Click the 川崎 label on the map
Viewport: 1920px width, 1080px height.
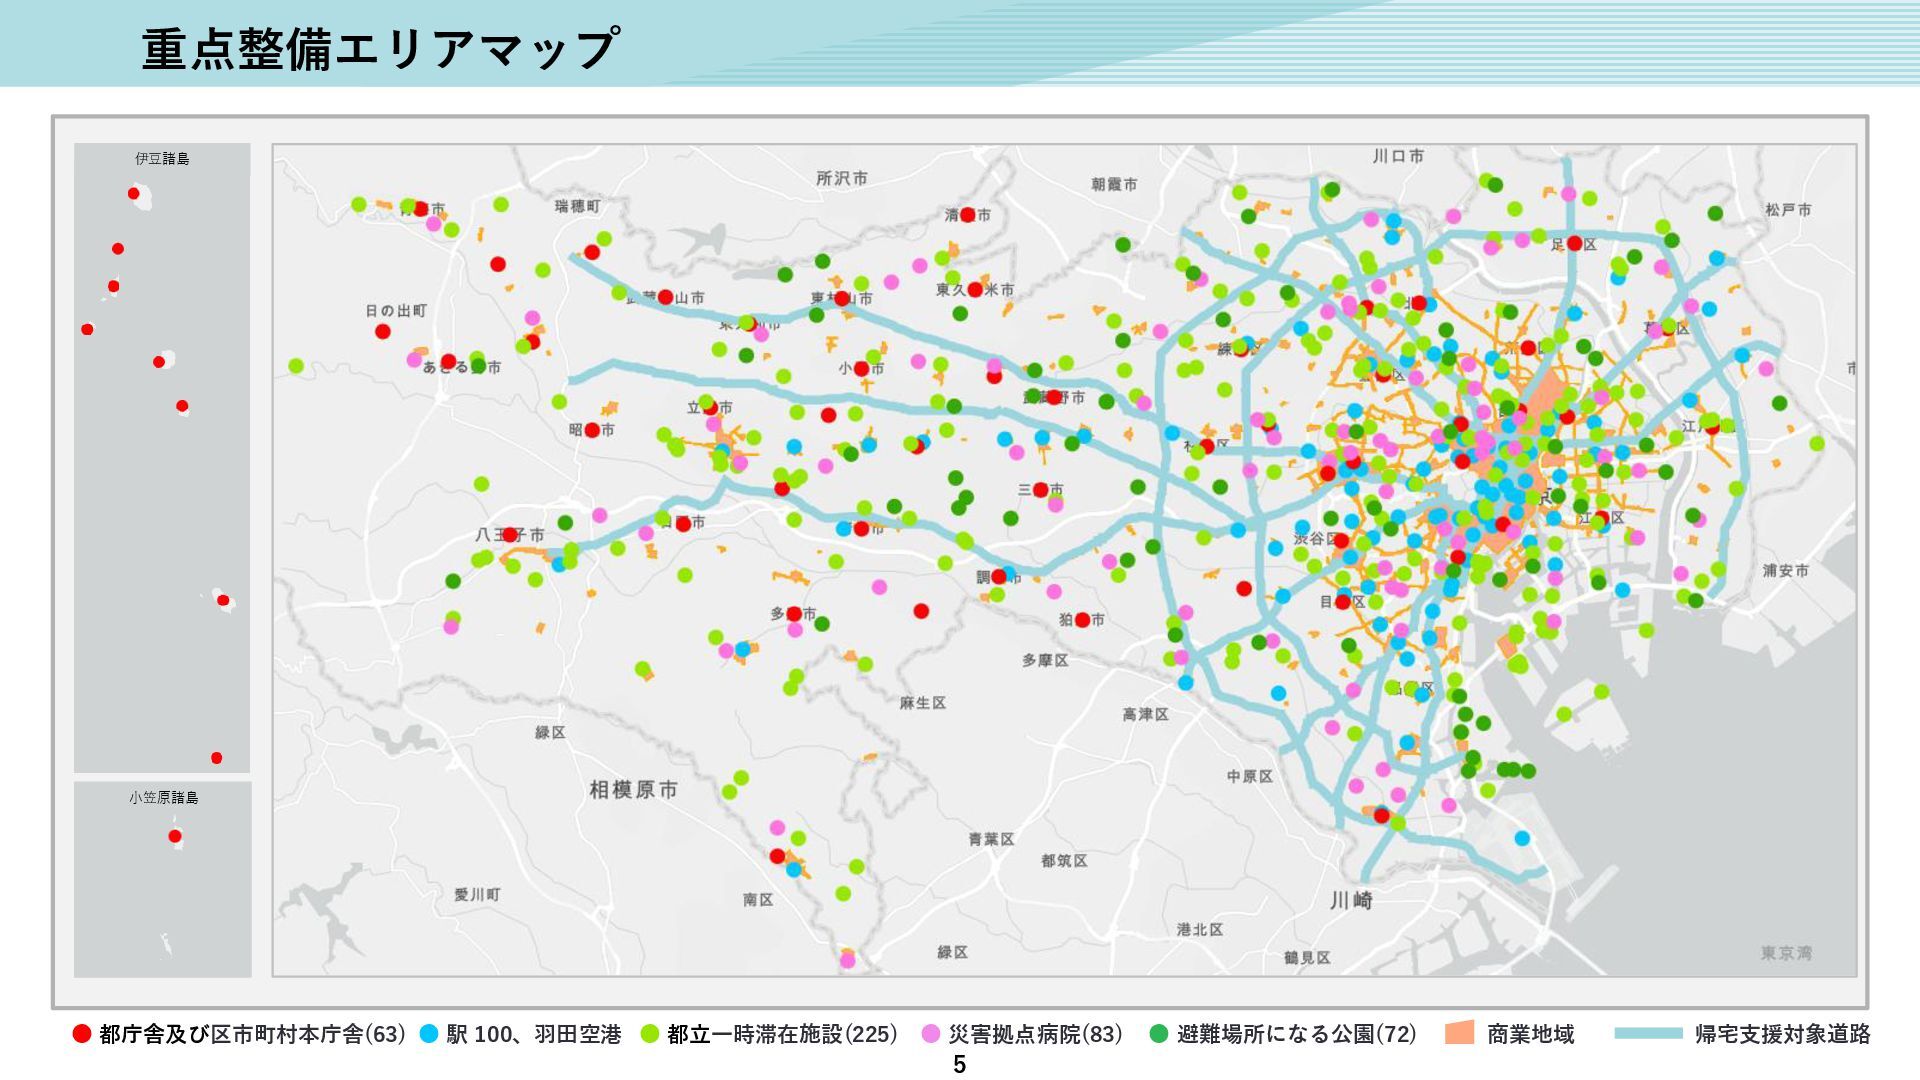pos(1351,900)
